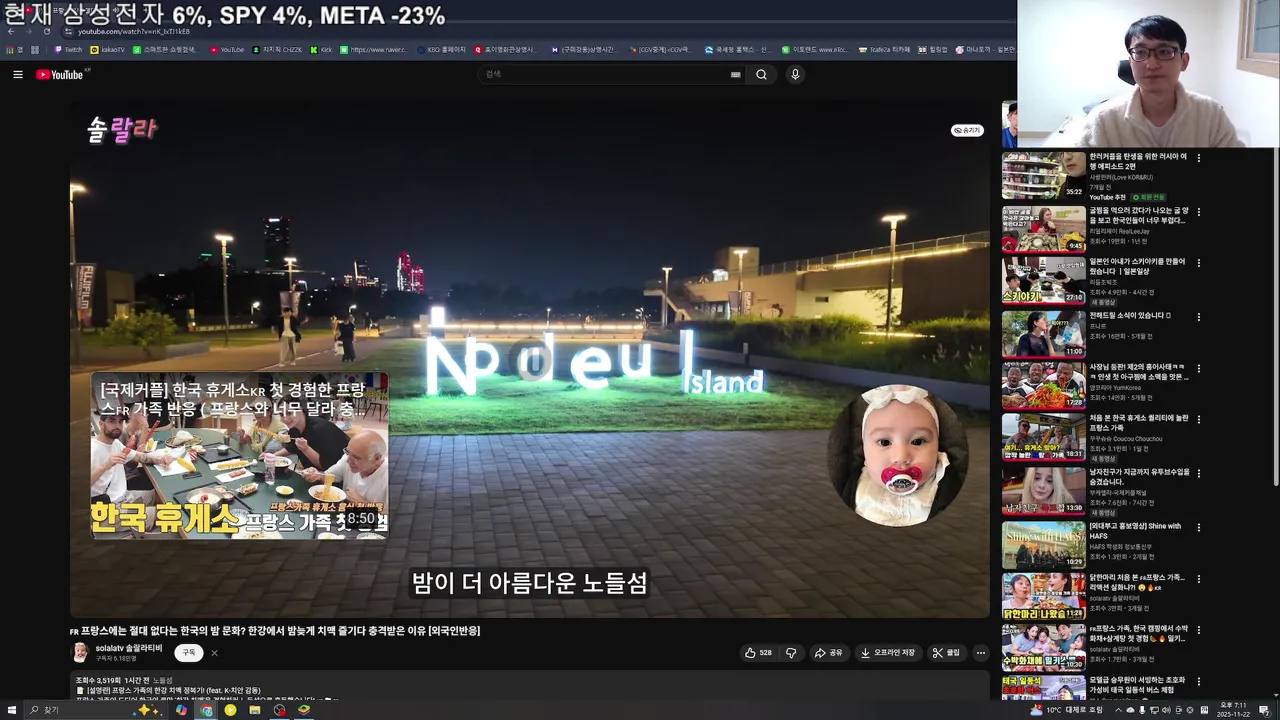This screenshot has width=1280, height=720.
Task: Open the 치지직 CHZZK bookmark
Action: click(277, 49)
